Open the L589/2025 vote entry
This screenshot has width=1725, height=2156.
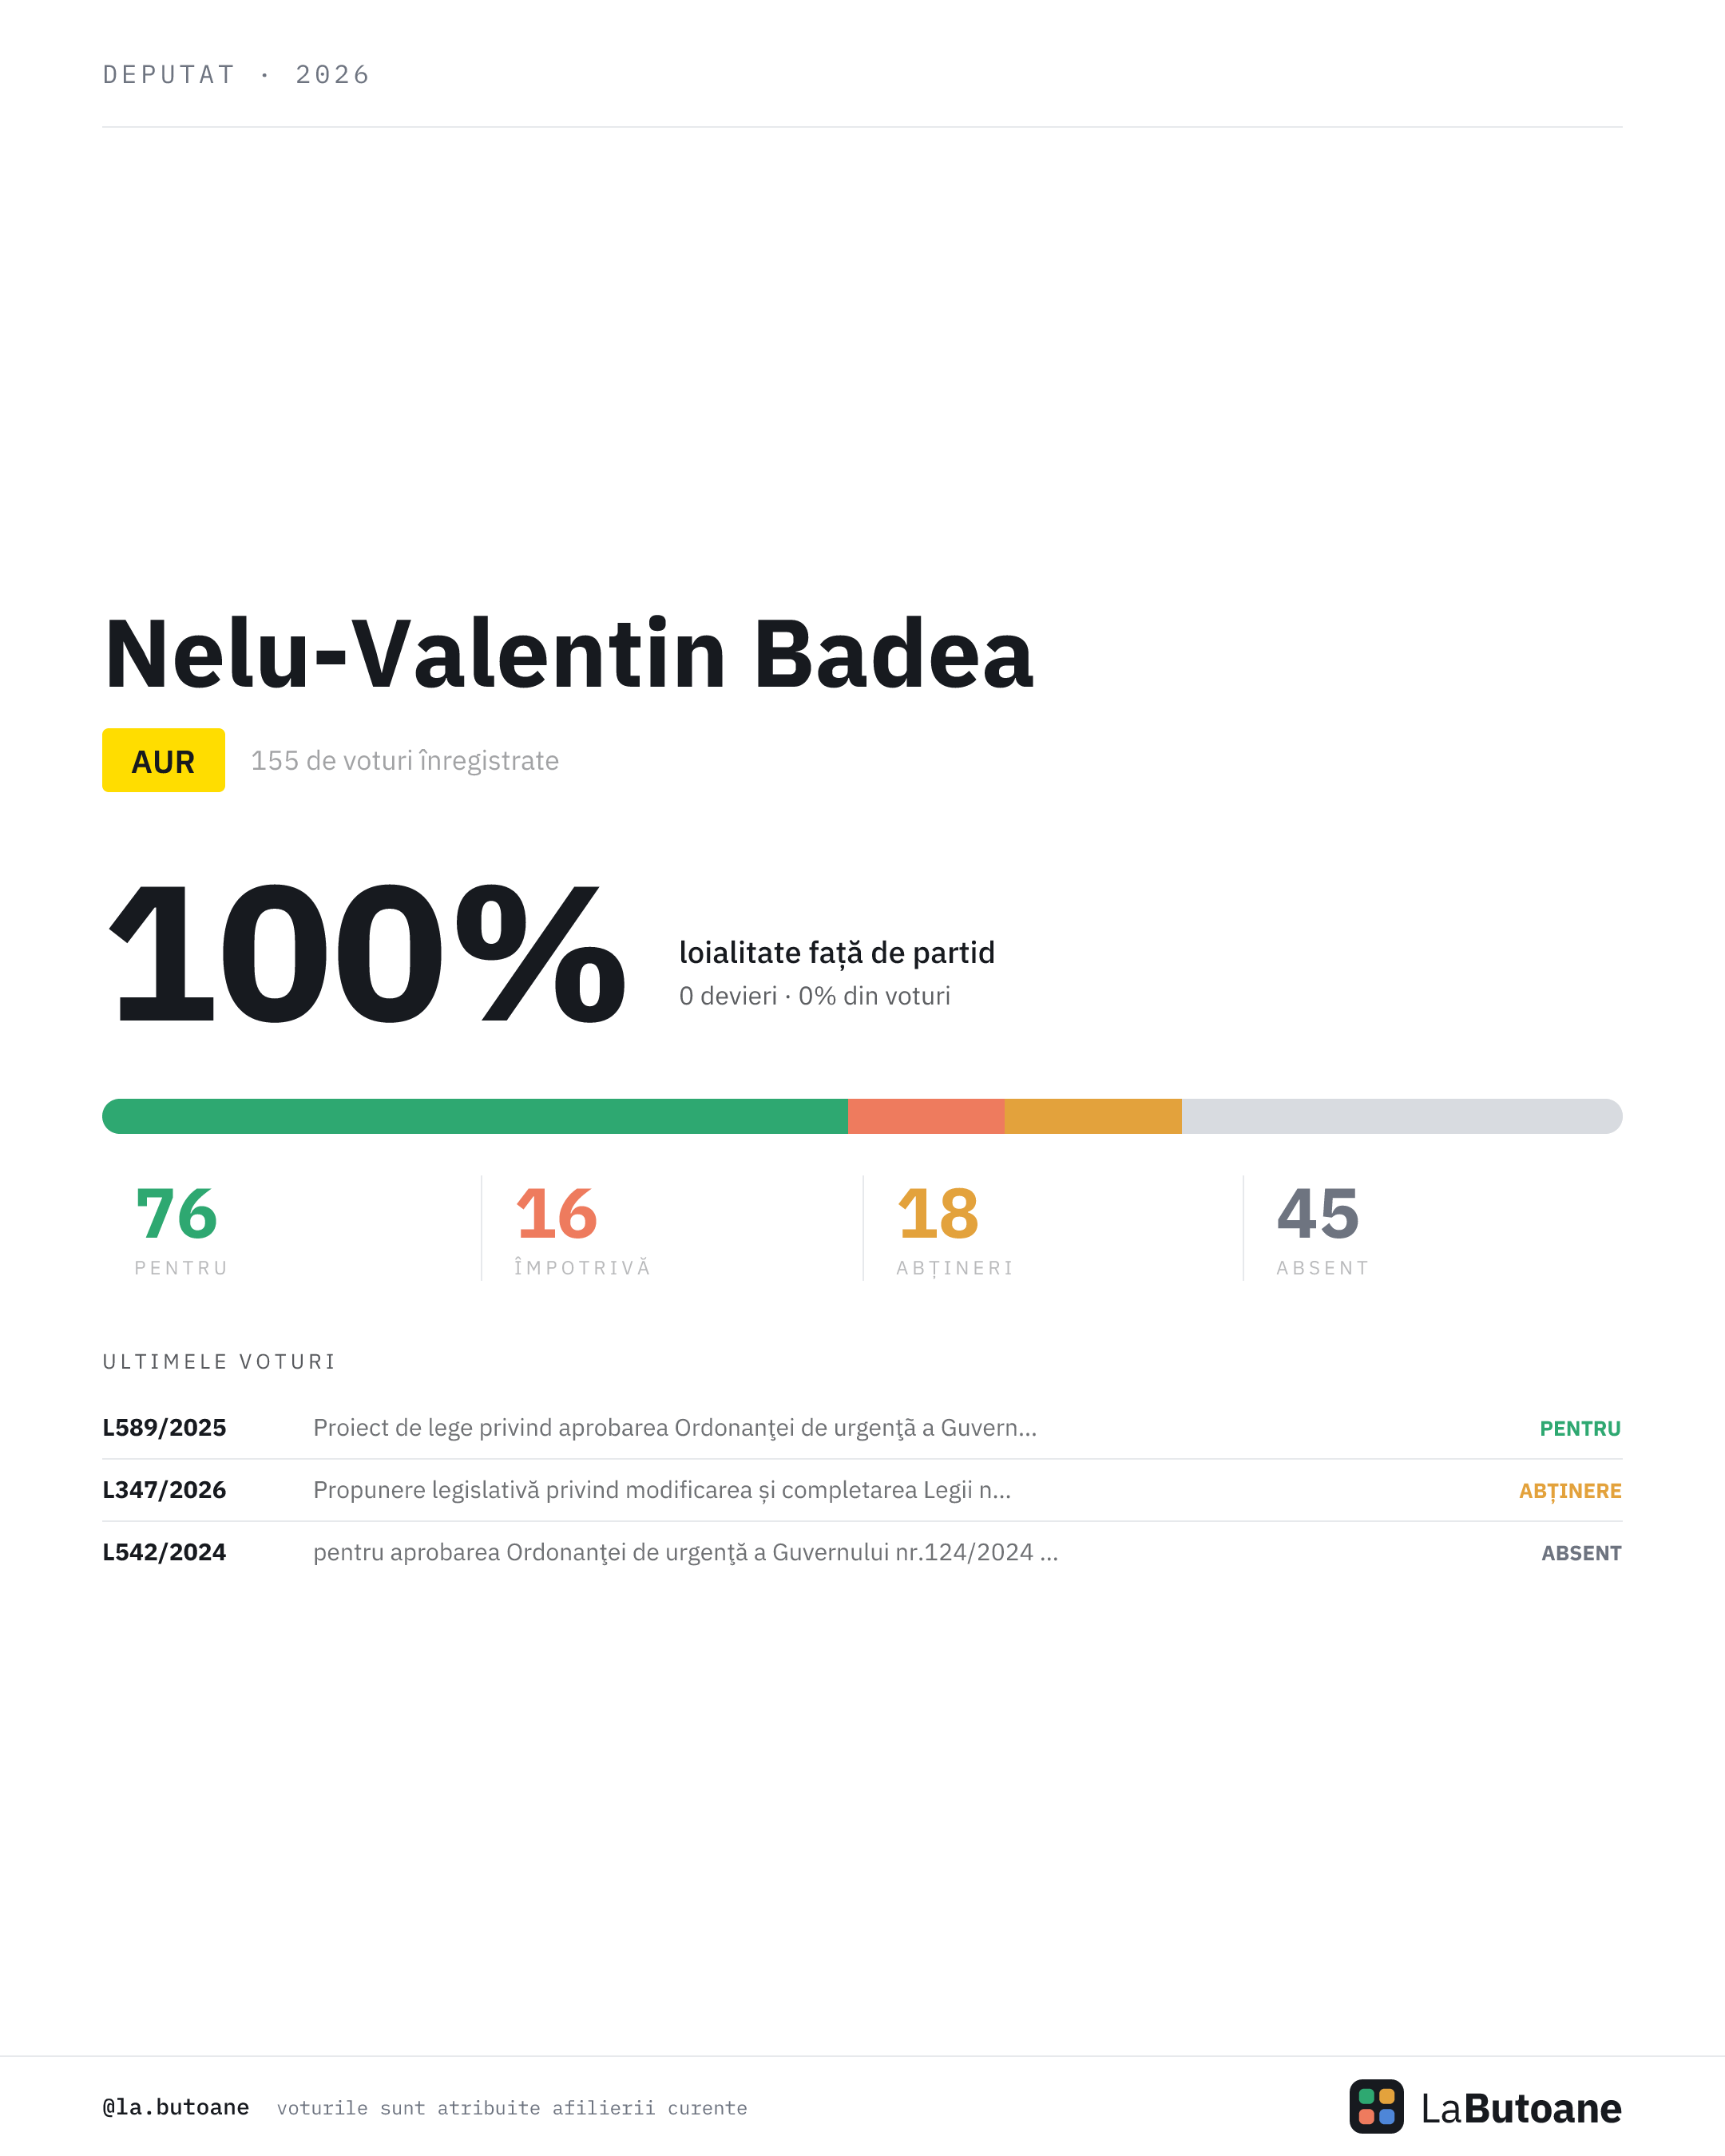[x=862, y=1428]
